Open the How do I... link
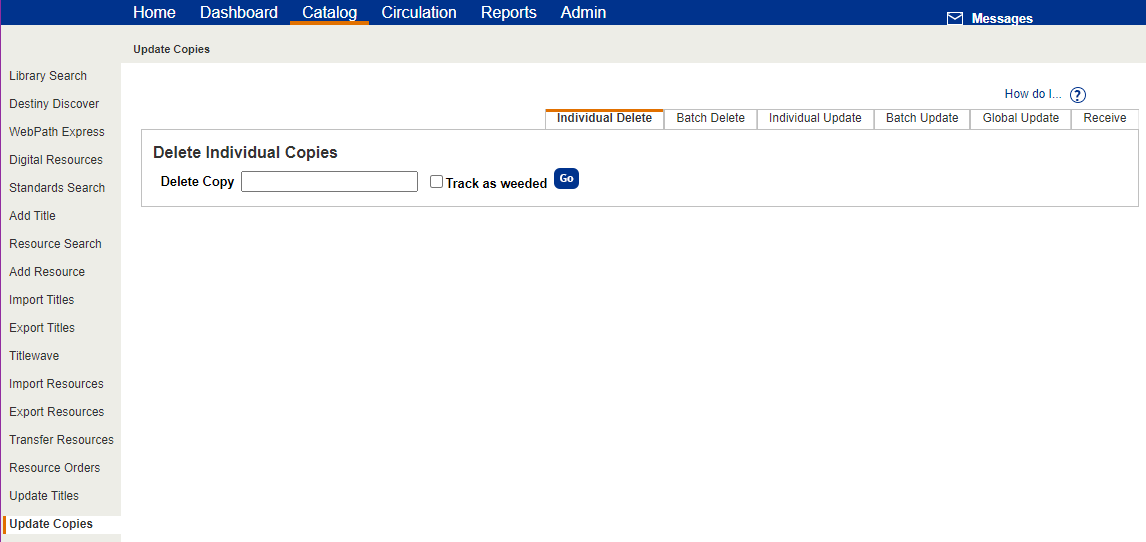This screenshot has width=1146, height=542. [x=1033, y=93]
